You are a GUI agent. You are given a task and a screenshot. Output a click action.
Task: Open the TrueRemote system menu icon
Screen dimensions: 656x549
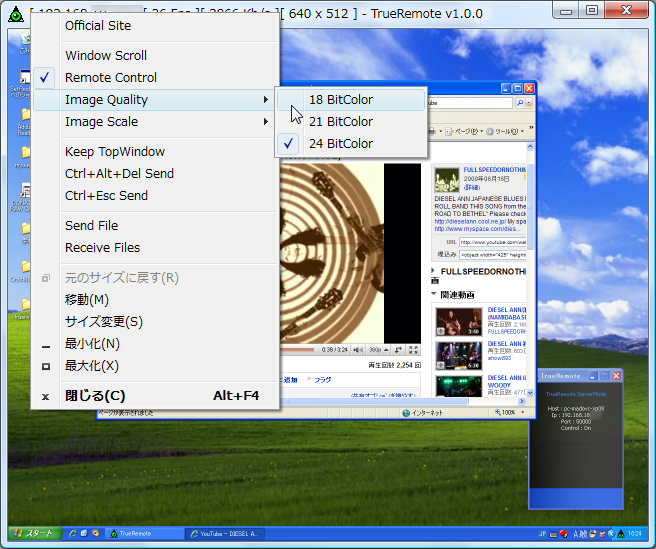(16, 14)
